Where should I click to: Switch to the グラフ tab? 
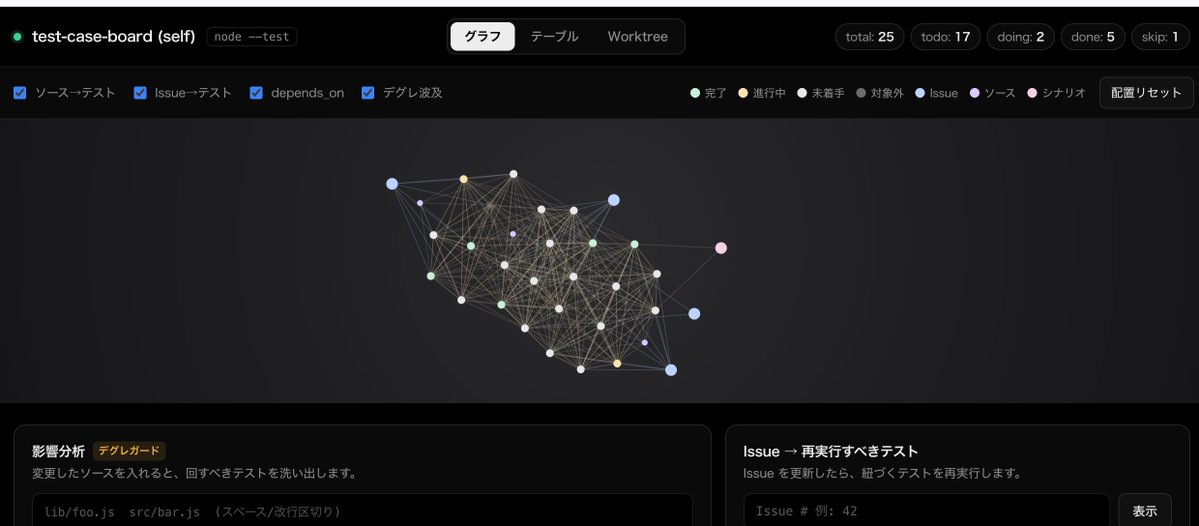(x=483, y=37)
